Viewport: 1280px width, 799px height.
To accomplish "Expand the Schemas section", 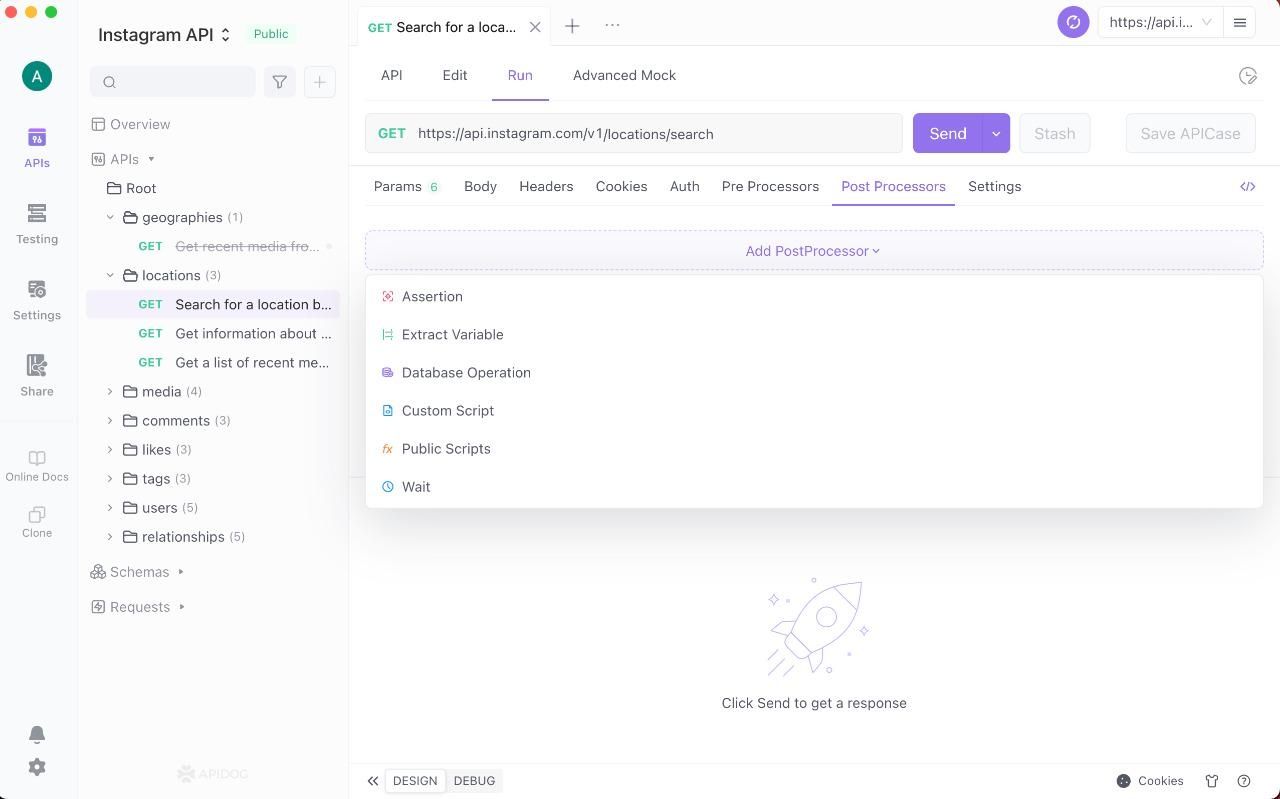I will (181, 572).
